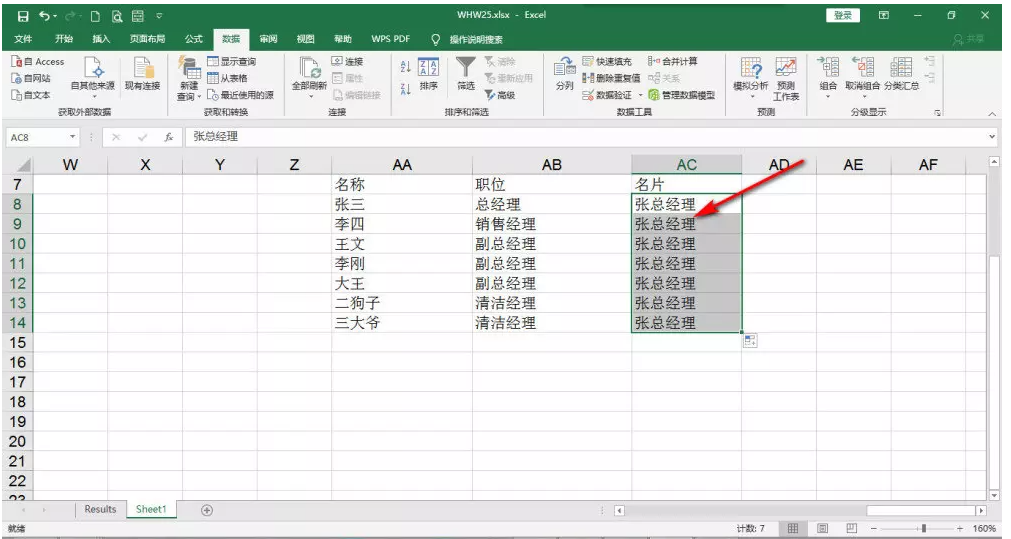Click the Save icon in quick access toolbar
The image size is (1011, 539).
22,16
